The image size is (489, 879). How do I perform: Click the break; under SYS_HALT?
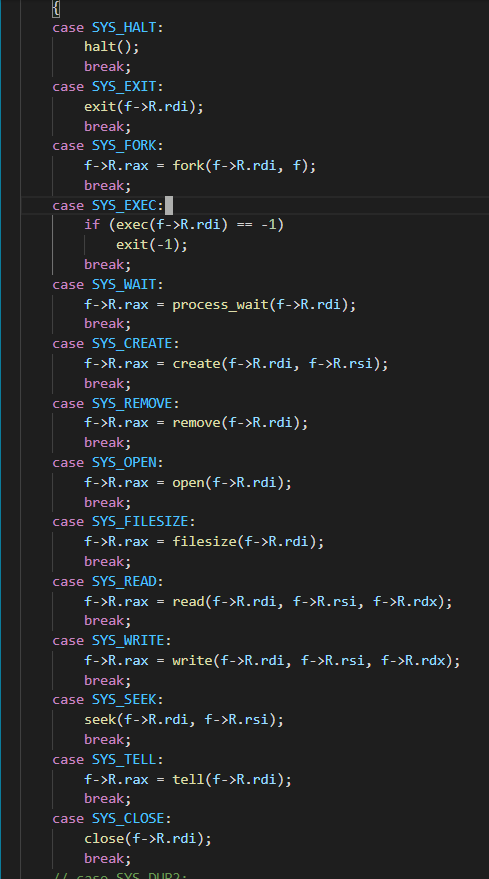[108, 67]
